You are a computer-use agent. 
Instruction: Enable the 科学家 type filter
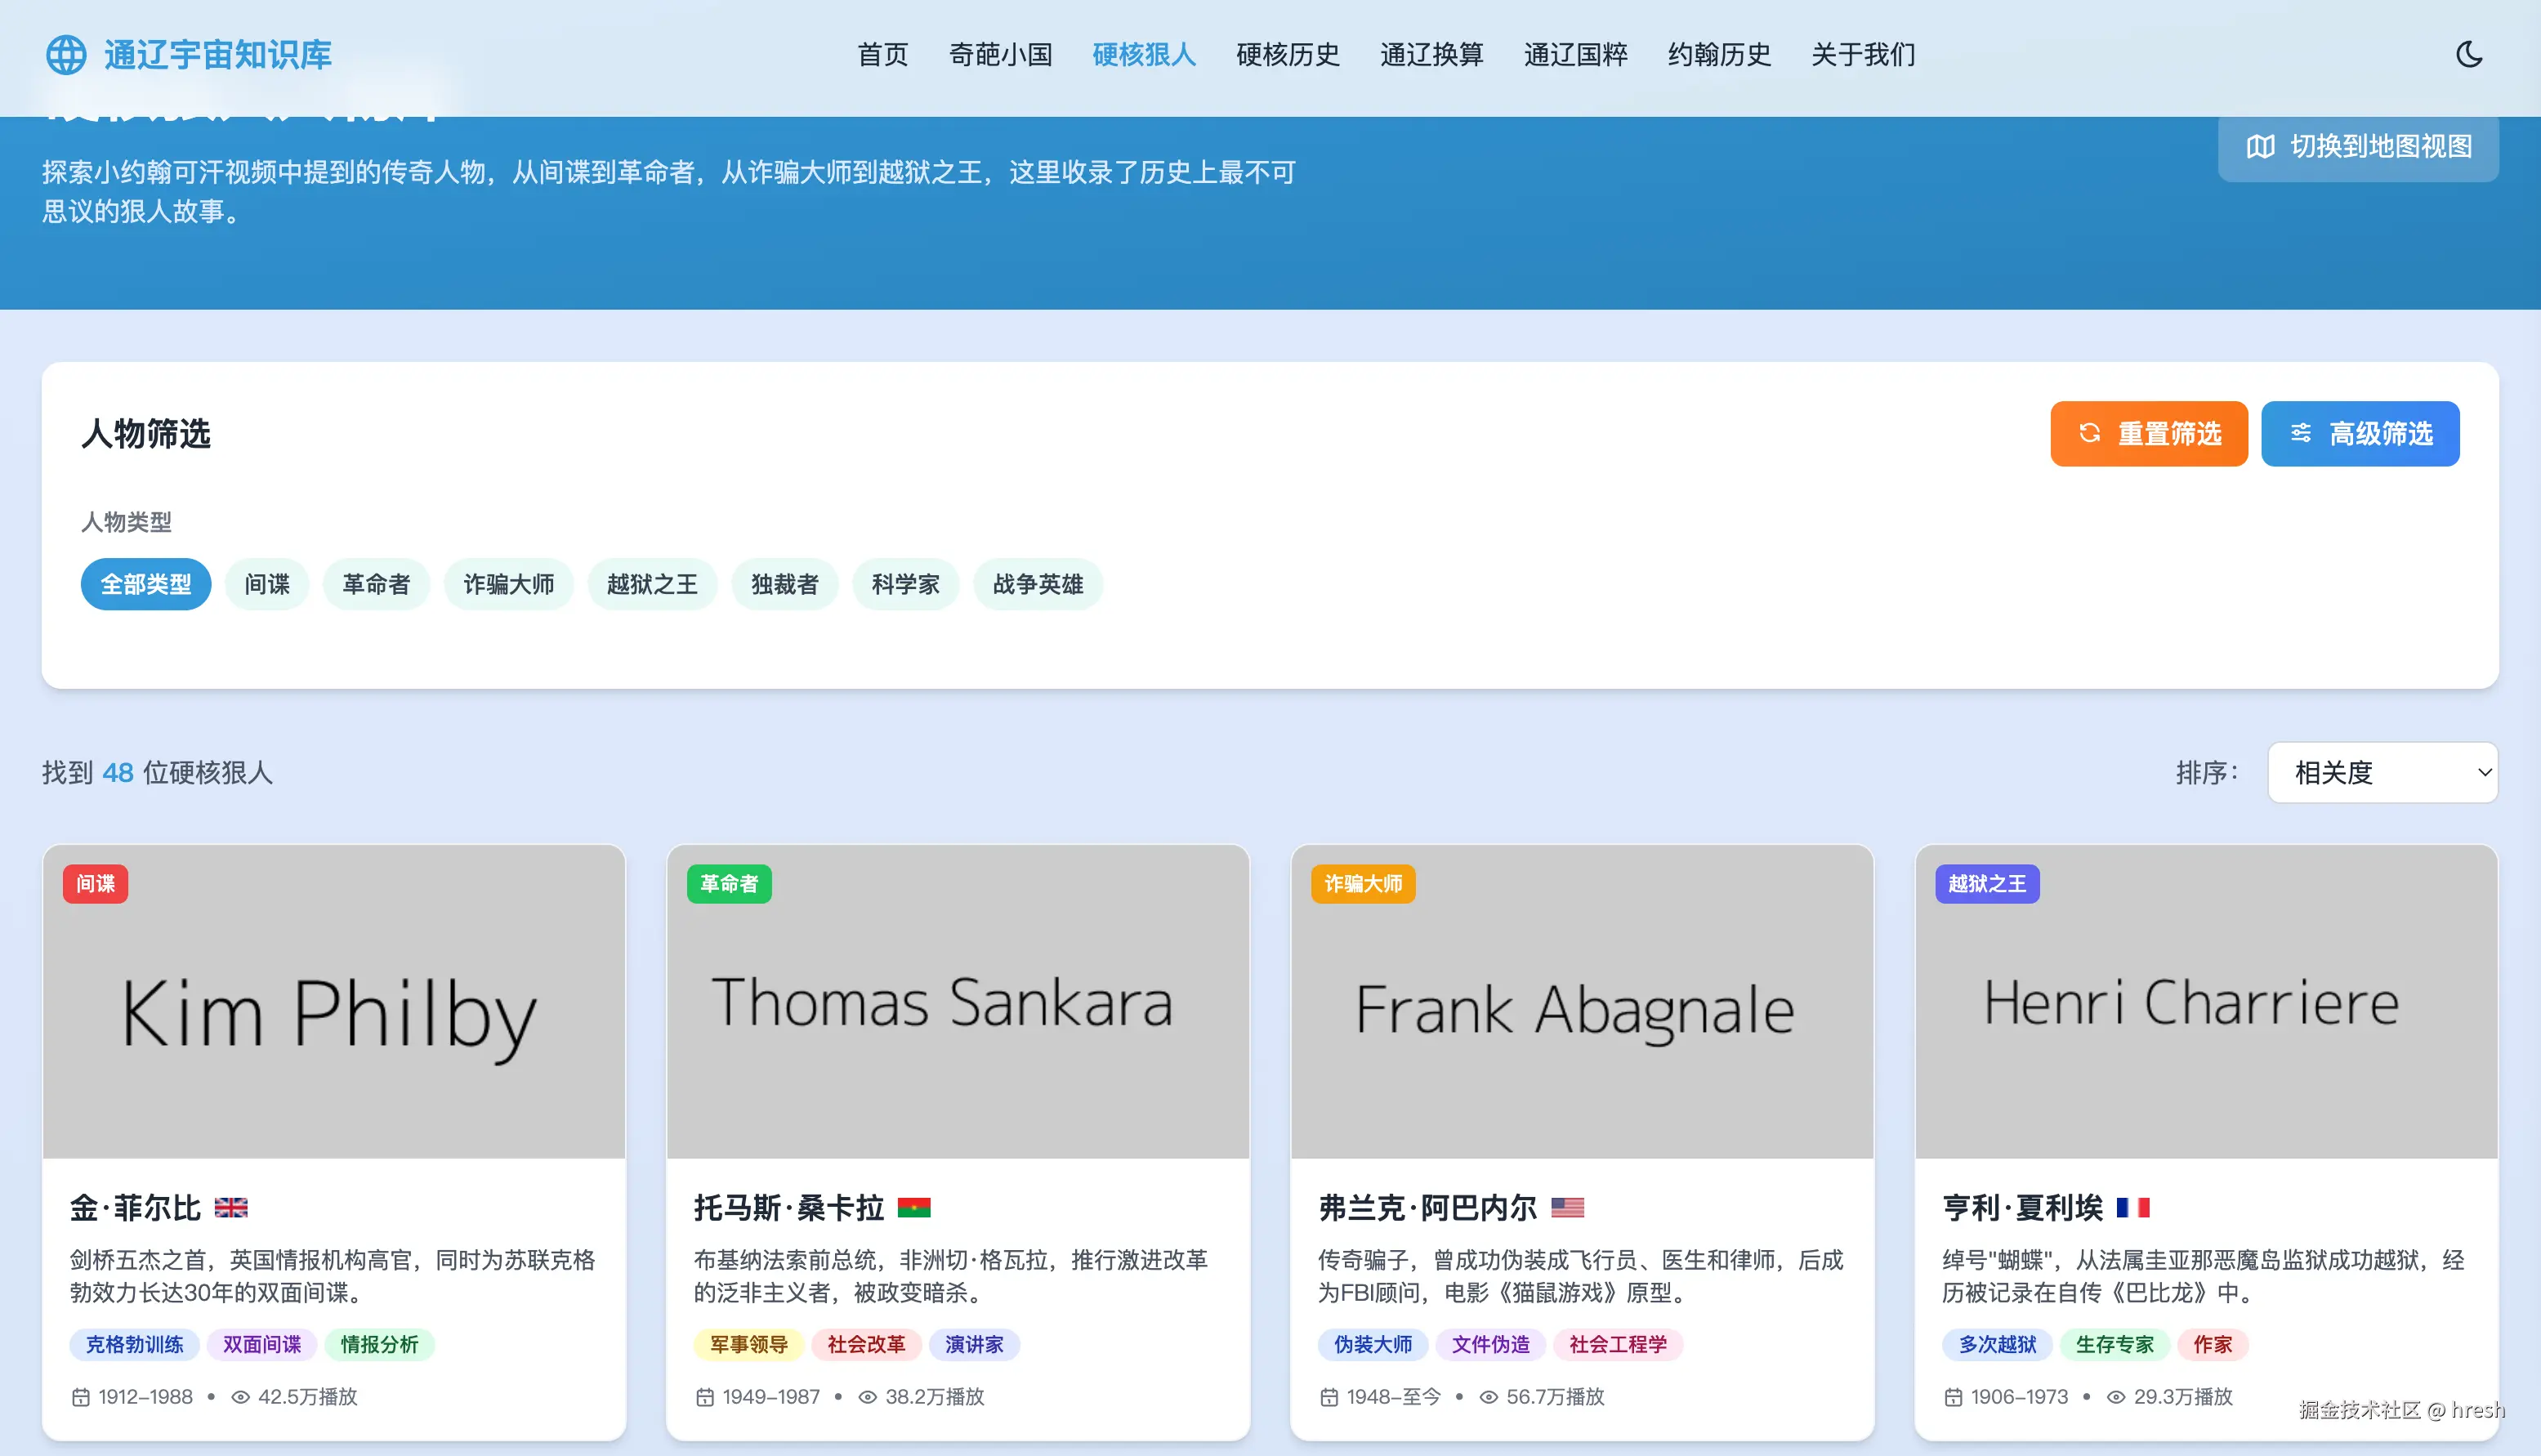pyautogui.click(x=905, y=584)
